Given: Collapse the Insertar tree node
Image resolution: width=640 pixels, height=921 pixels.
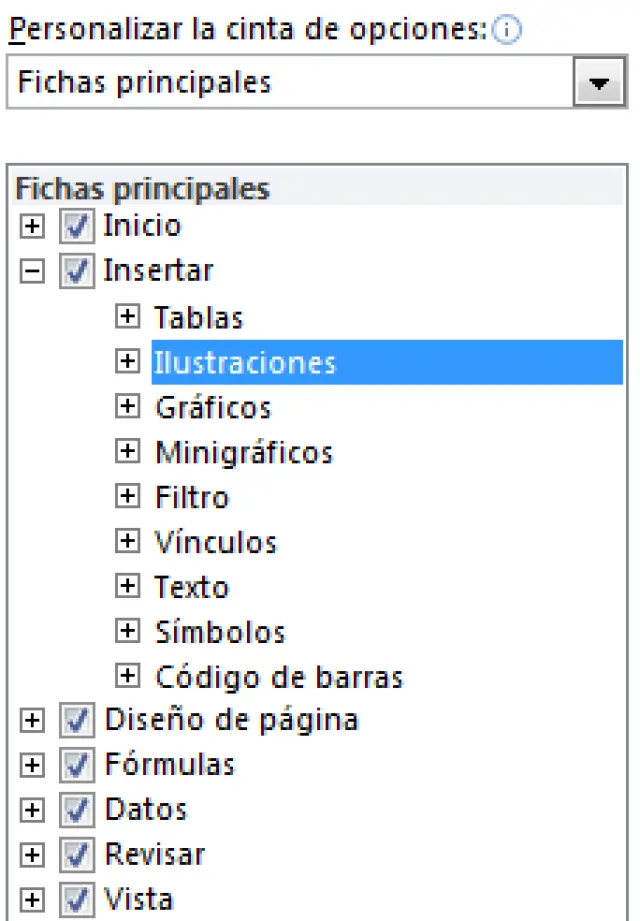Looking at the screenshot, I should (x=33, y=272).
